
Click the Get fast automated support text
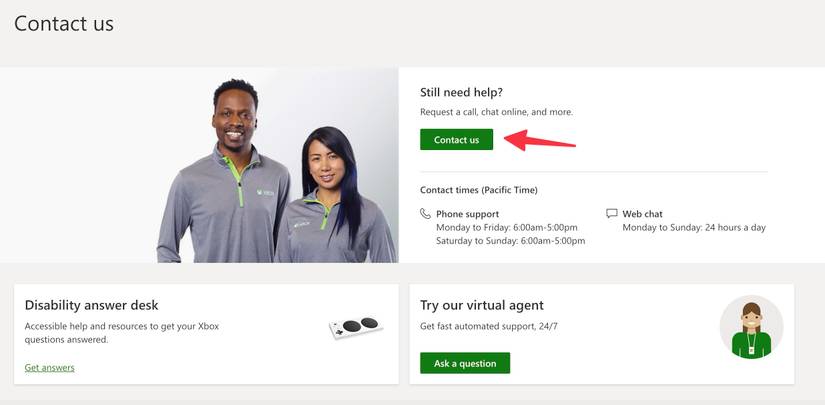pyautogui.click(x=489, y=326)
